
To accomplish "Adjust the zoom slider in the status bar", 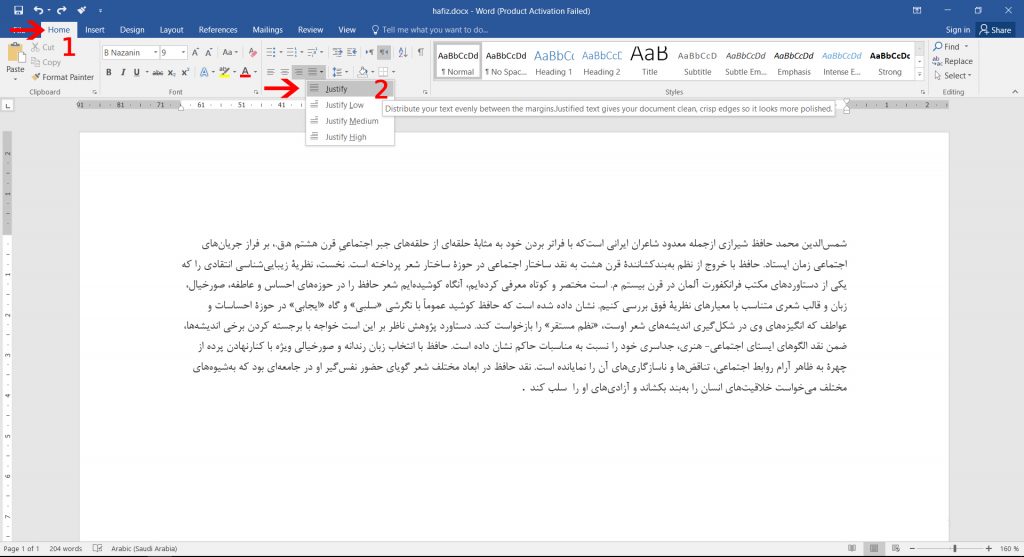I will pos(955,549).
